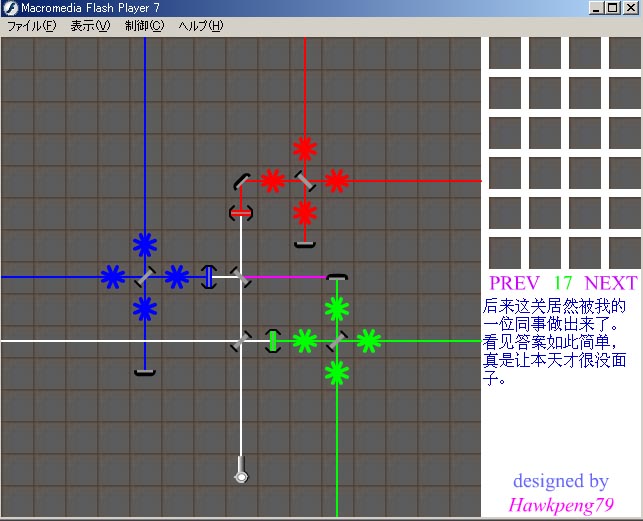Click the topmost green star target

pyautogui.click(x=337, y=309)
